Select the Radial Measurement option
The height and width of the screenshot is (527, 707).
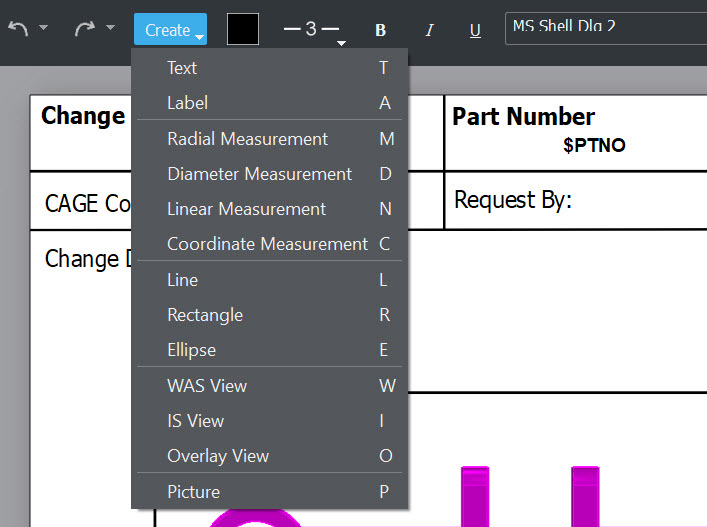pyautogui.click(x=247, y=139)
